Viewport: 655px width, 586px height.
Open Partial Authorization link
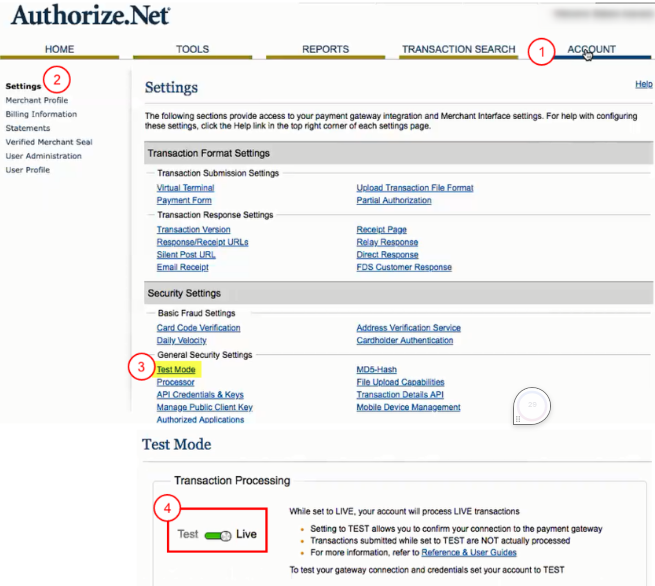pyautogui.click(x=394, y=200)
